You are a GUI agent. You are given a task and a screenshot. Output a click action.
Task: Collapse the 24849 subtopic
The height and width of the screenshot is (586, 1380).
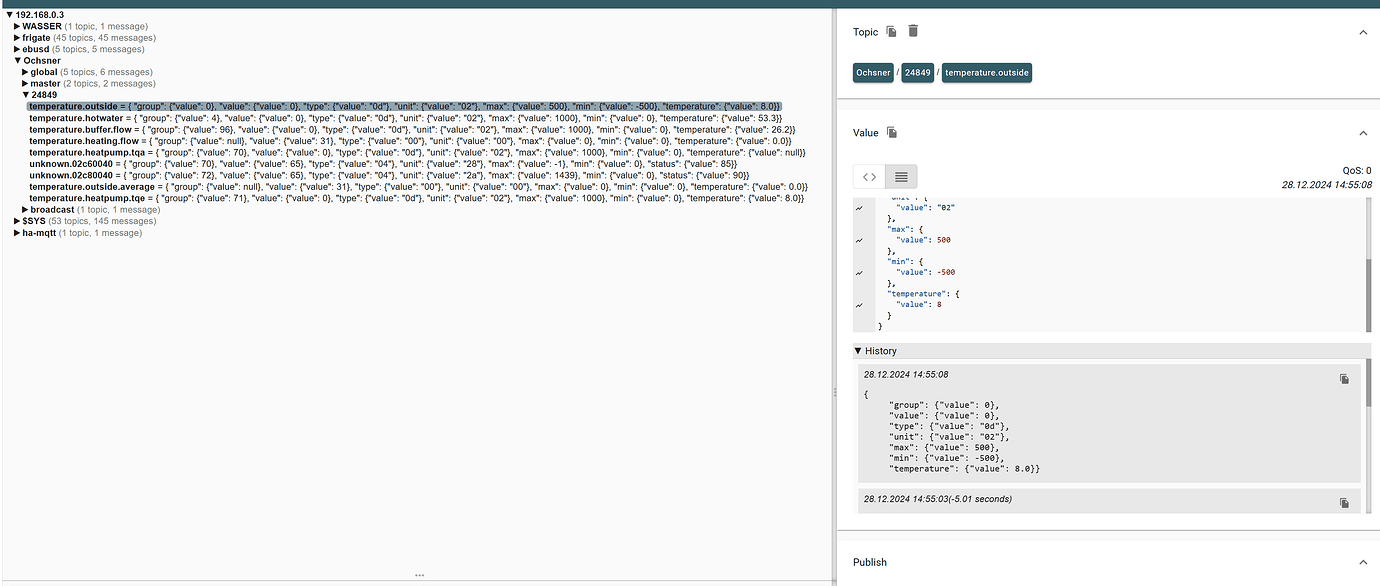point(26,95)
